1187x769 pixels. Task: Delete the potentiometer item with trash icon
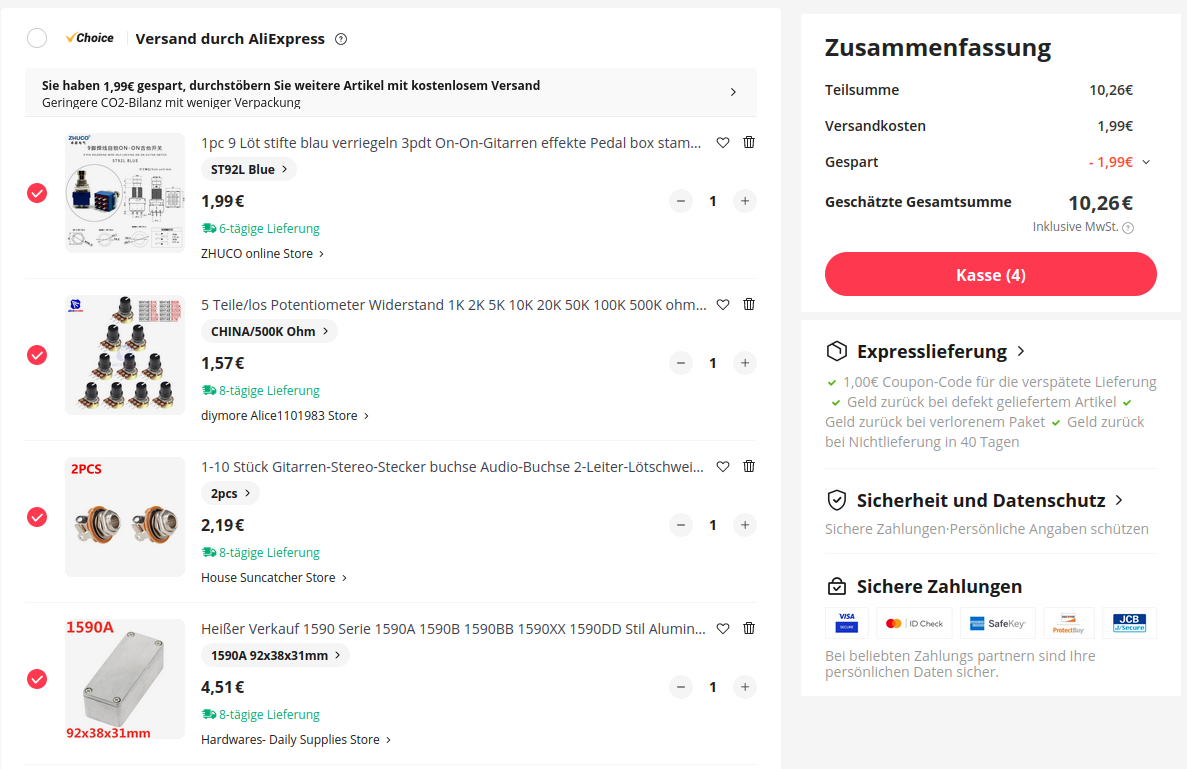click(749, 304)
